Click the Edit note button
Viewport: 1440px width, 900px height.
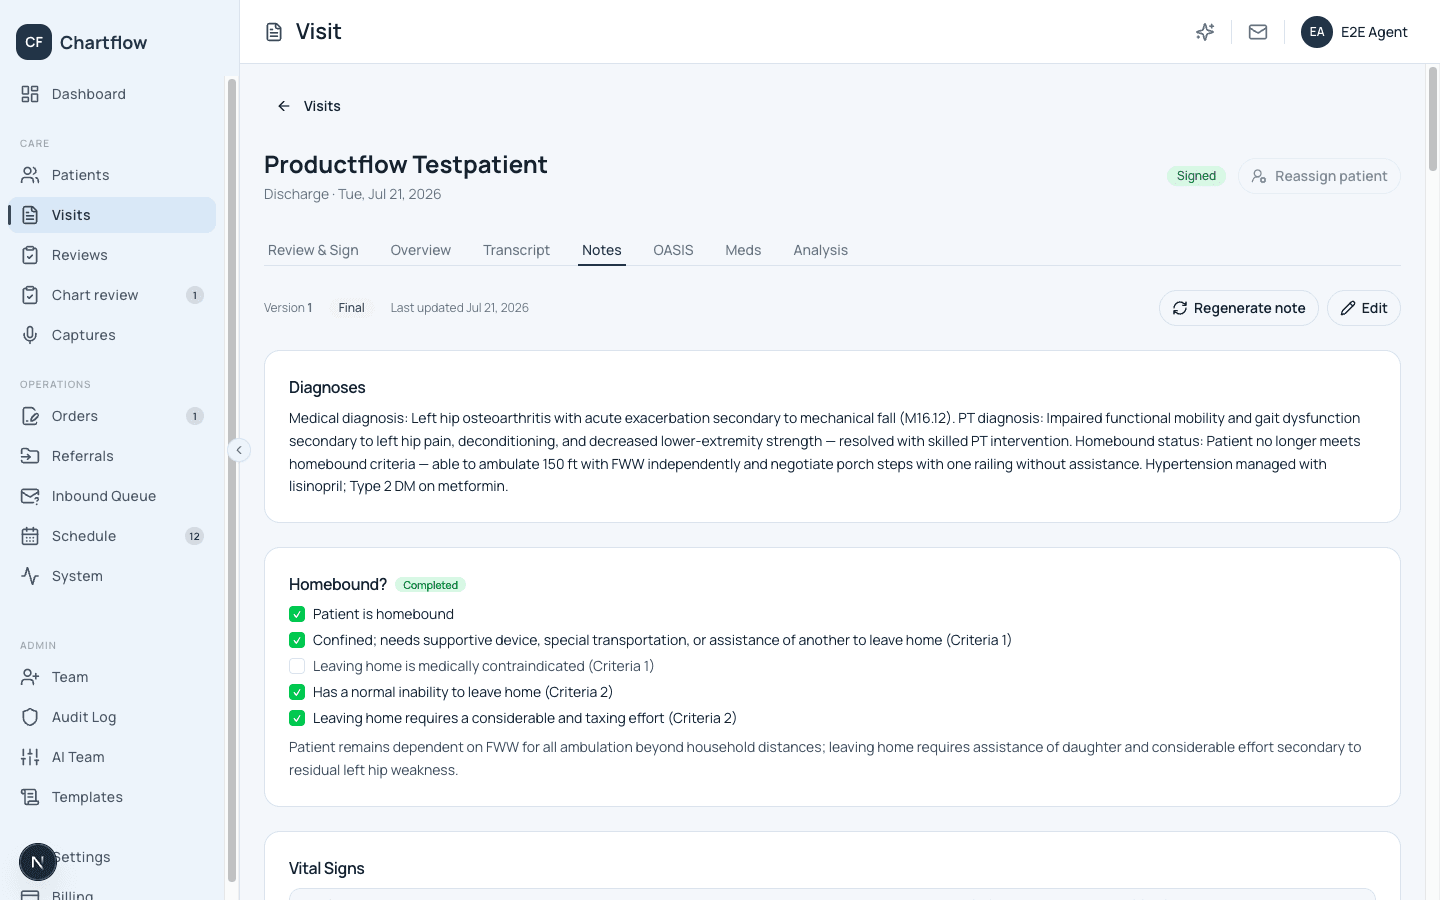point(1364,308)
